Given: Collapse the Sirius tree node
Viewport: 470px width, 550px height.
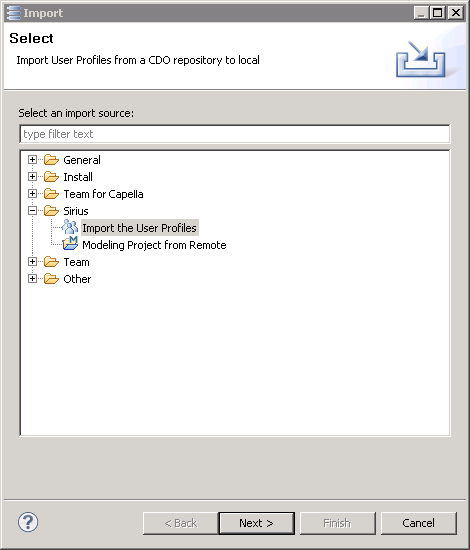Looking at the screenshot, I should coord(32,210).
